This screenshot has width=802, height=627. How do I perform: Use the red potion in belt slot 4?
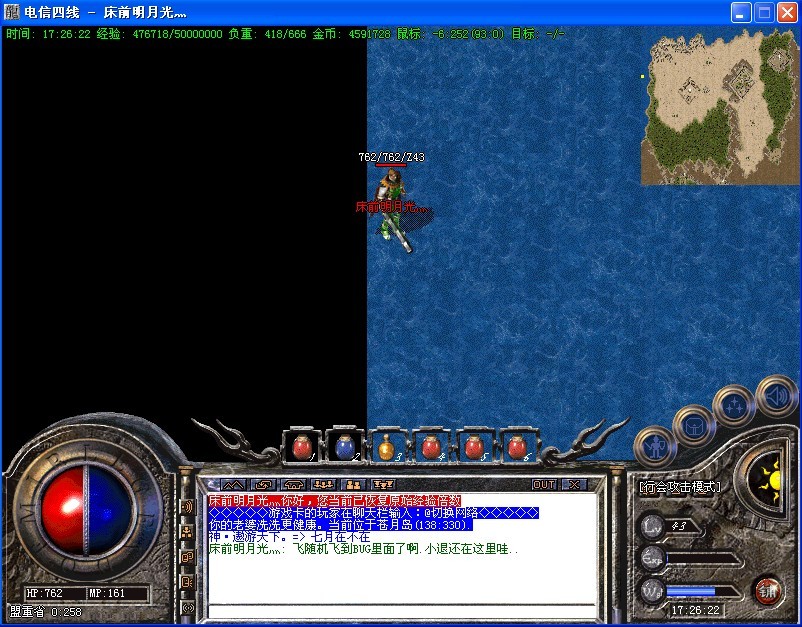click(x=431, y=448)
